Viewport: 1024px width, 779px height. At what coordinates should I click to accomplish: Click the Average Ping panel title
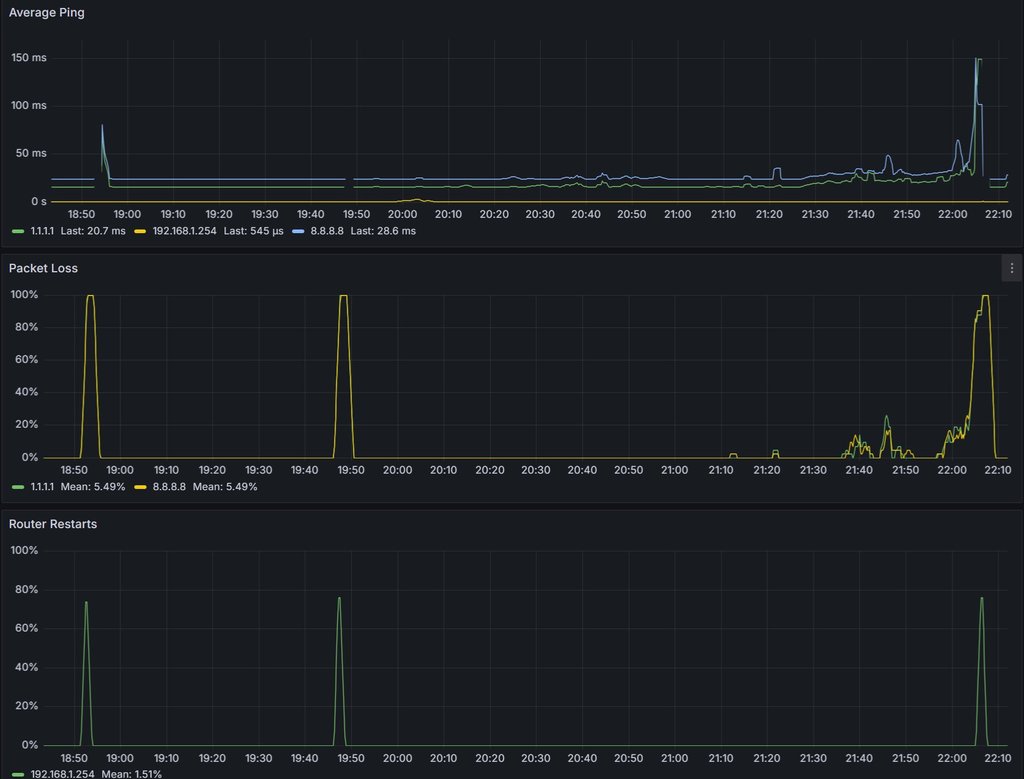[x=47, y=13]
